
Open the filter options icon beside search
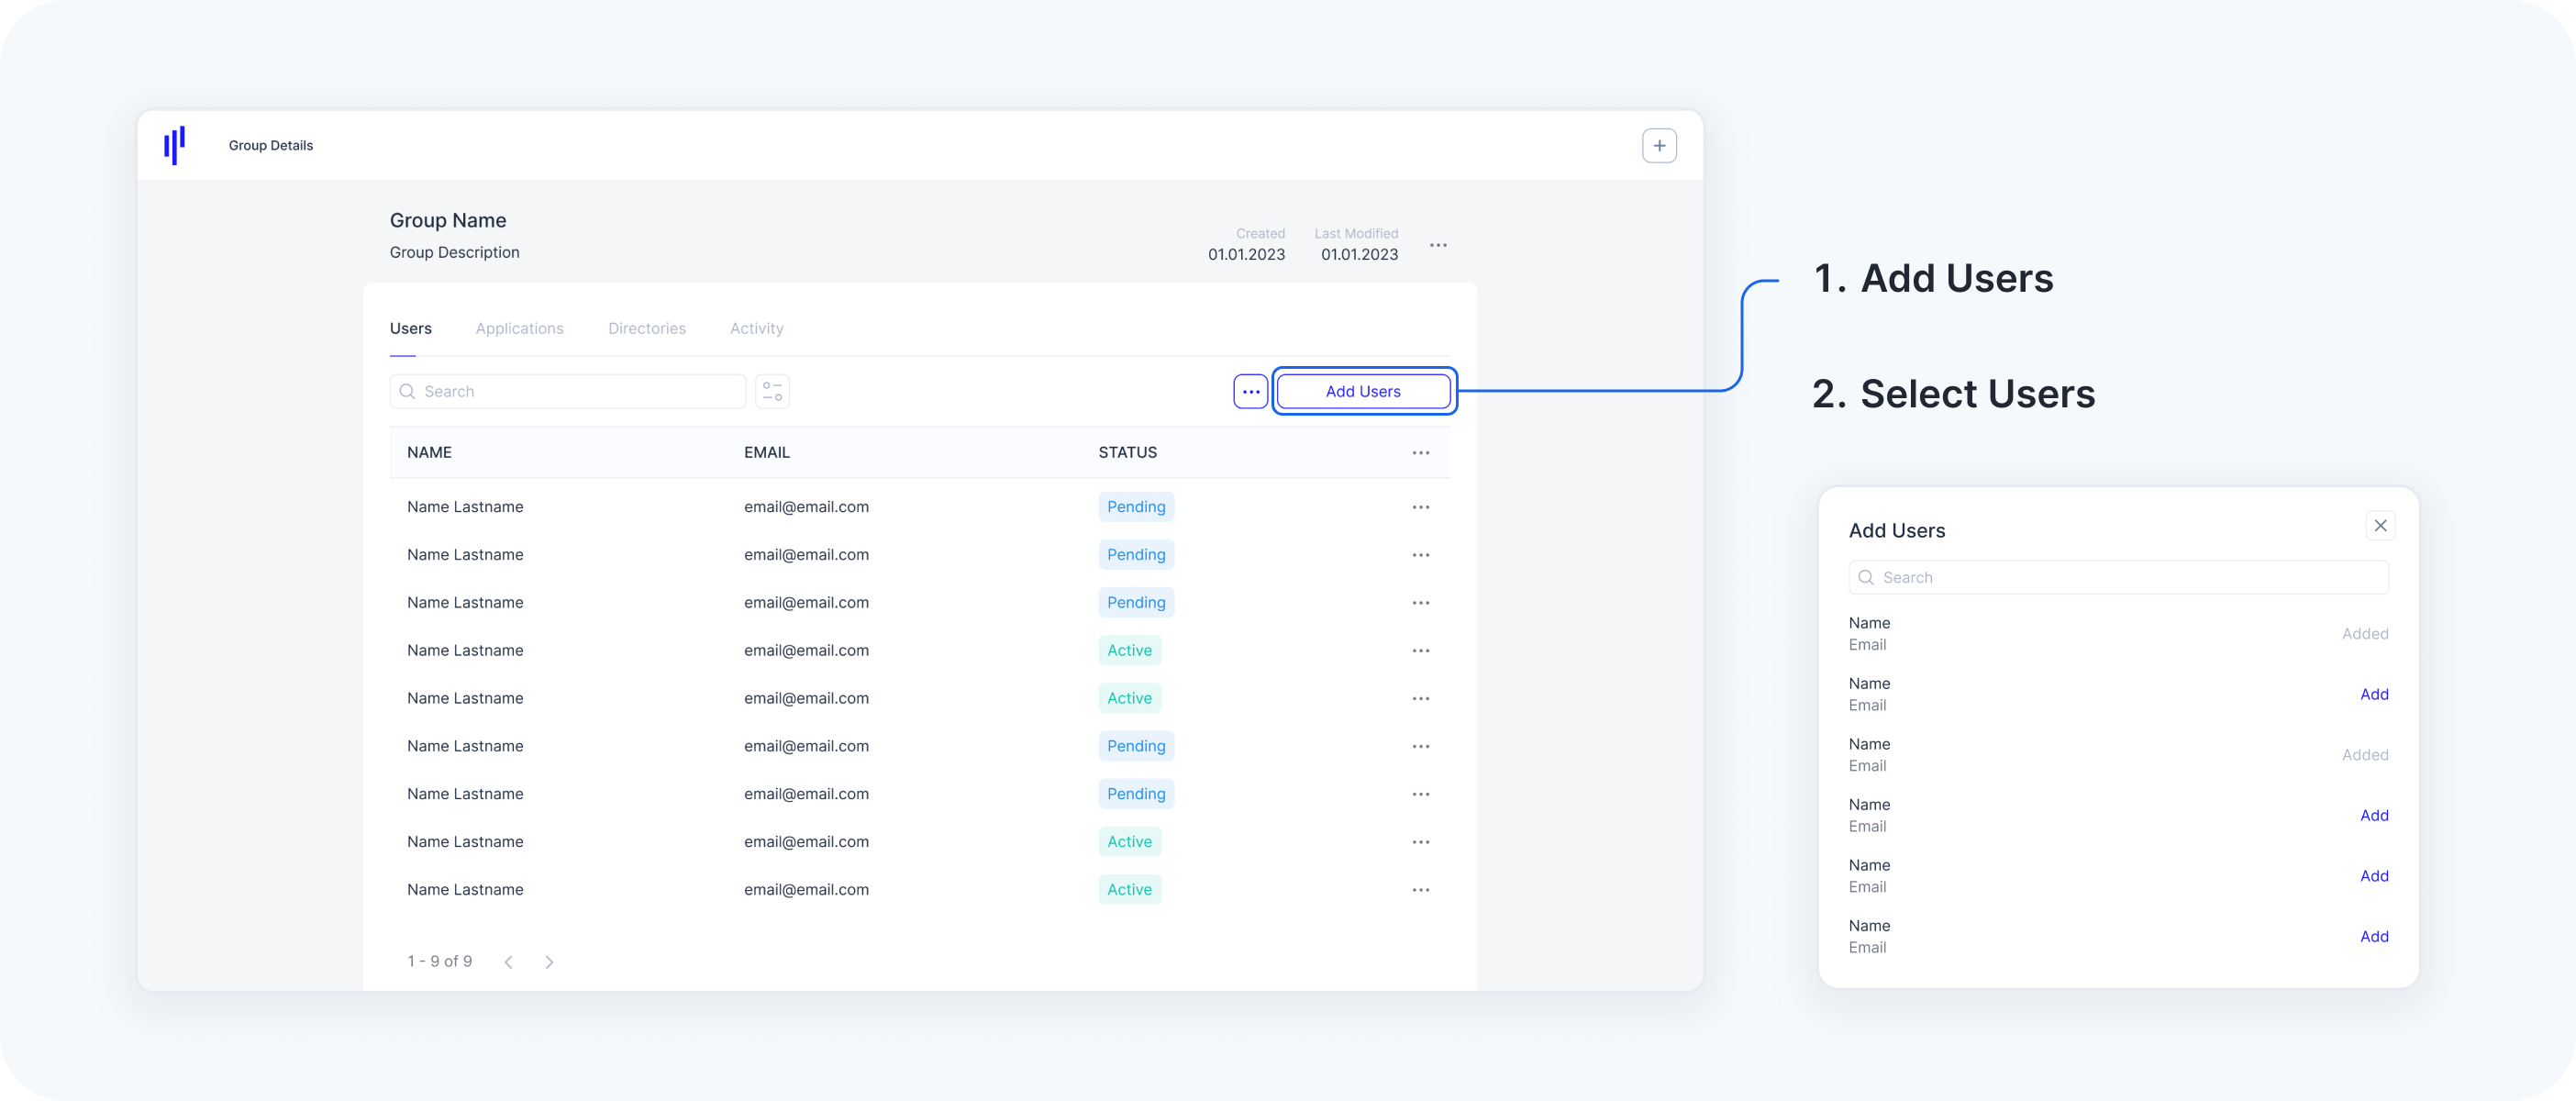[x=772, y=392]
